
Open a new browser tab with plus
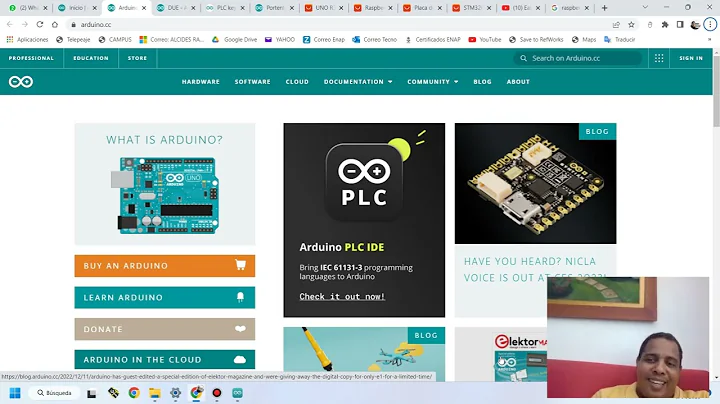tap(604, 8)
